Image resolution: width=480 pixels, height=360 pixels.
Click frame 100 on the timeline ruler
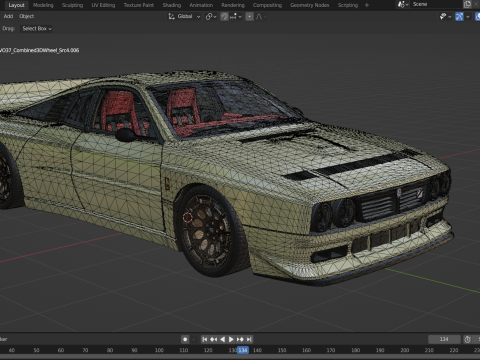pos(159,350)
